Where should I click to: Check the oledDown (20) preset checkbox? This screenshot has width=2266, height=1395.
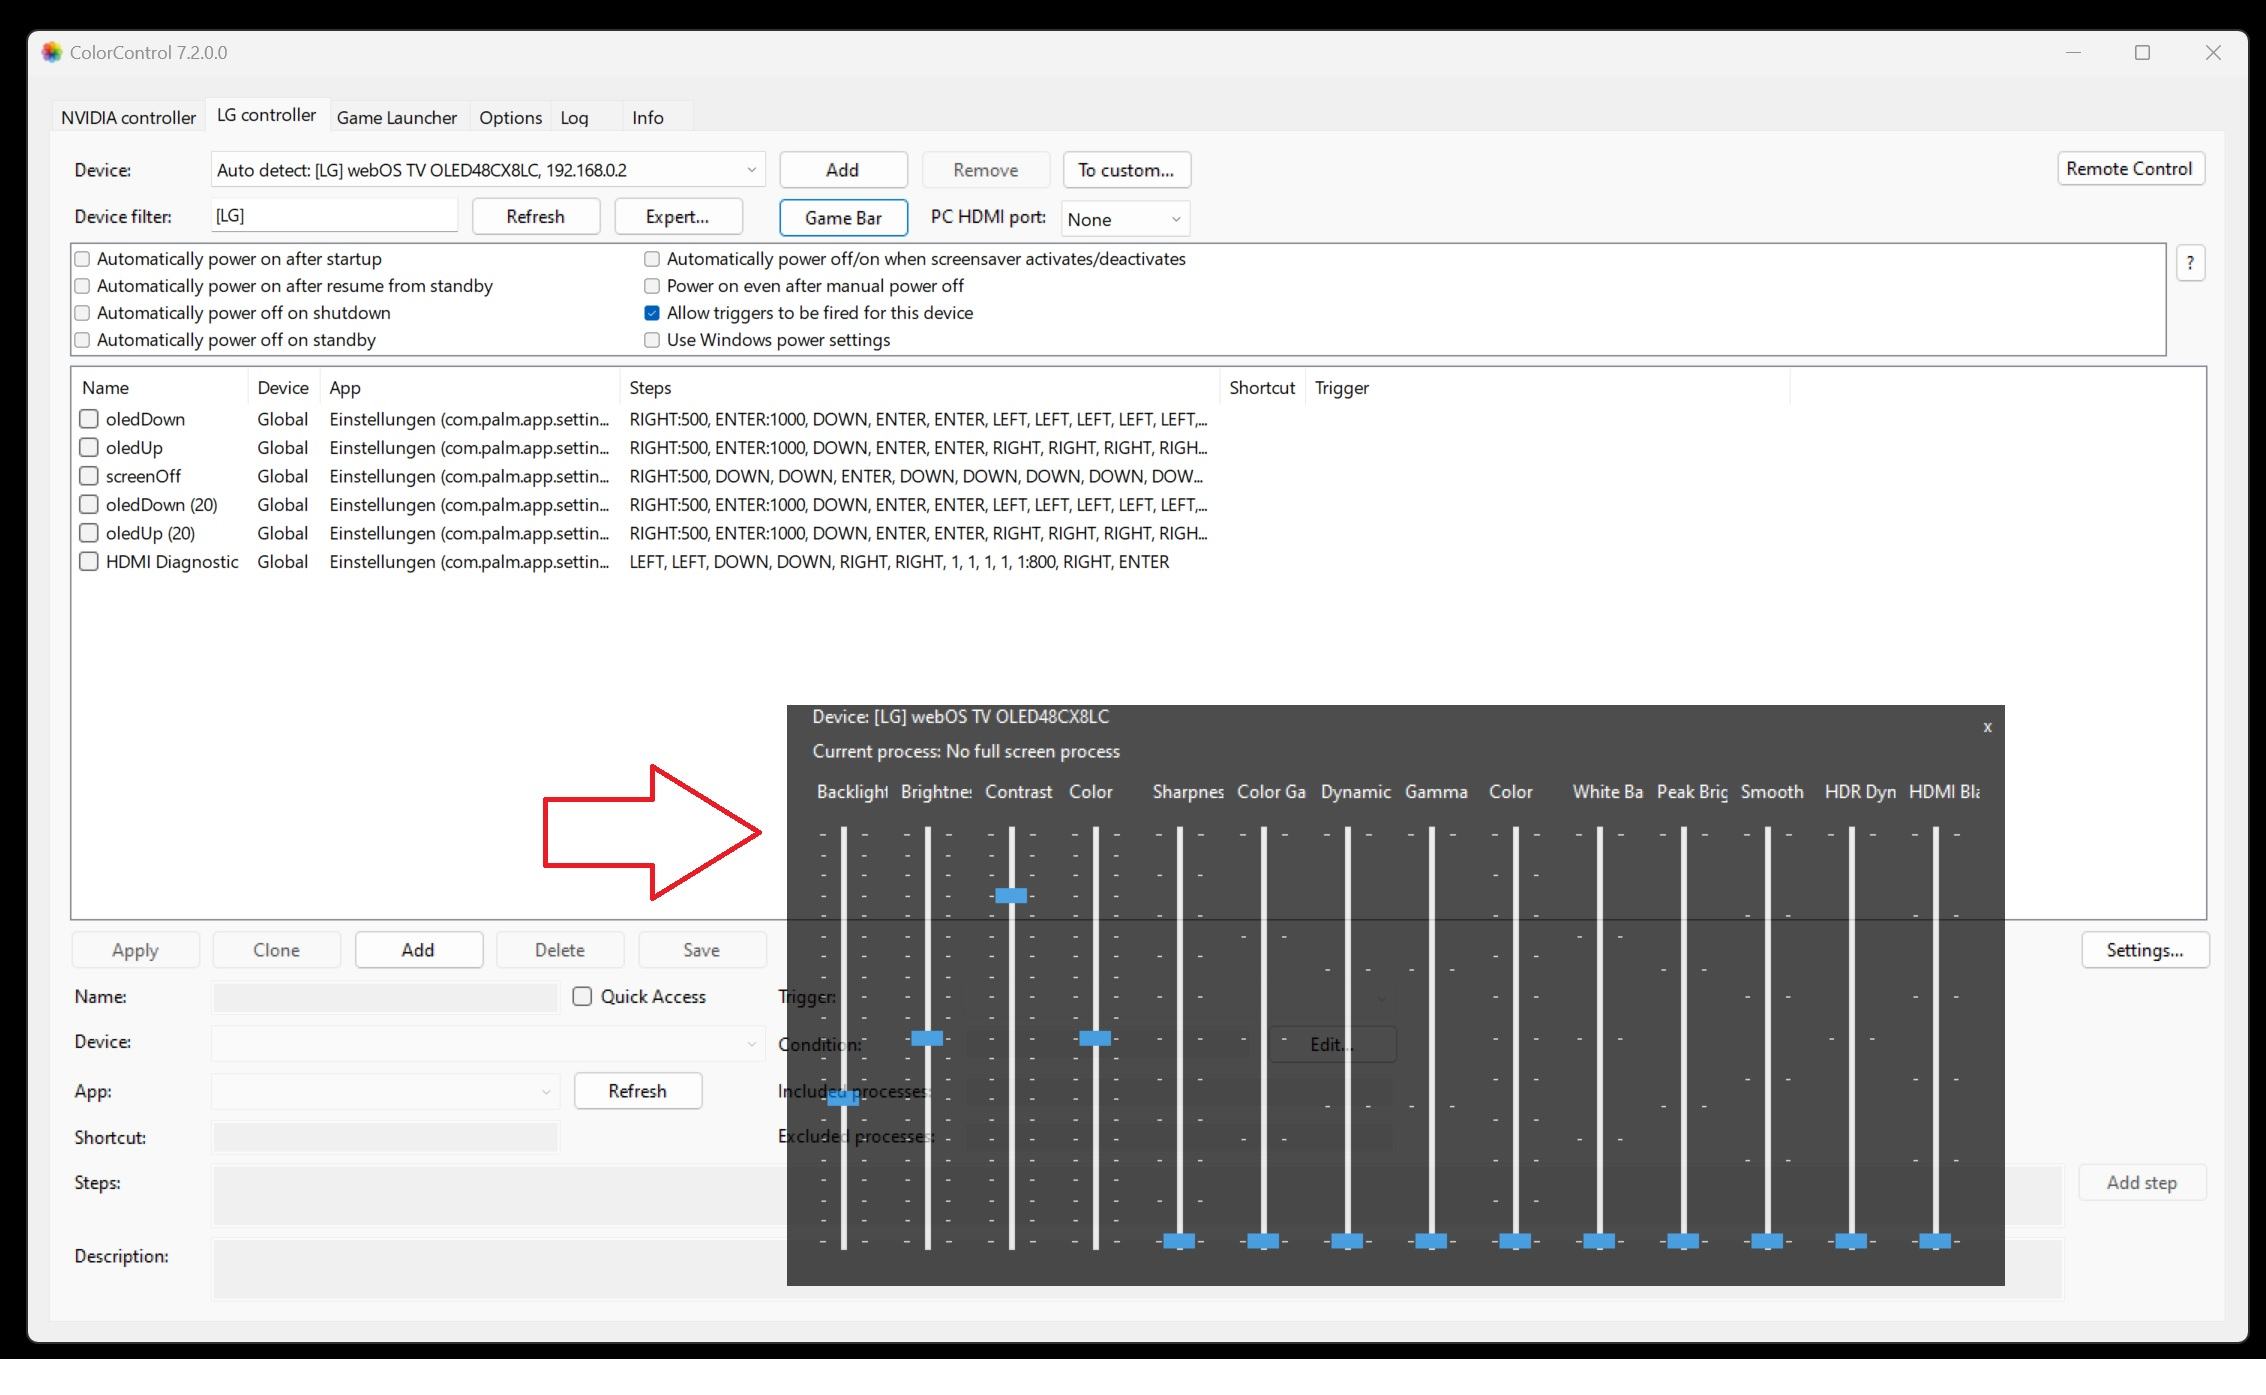click(x=89, y=504)
